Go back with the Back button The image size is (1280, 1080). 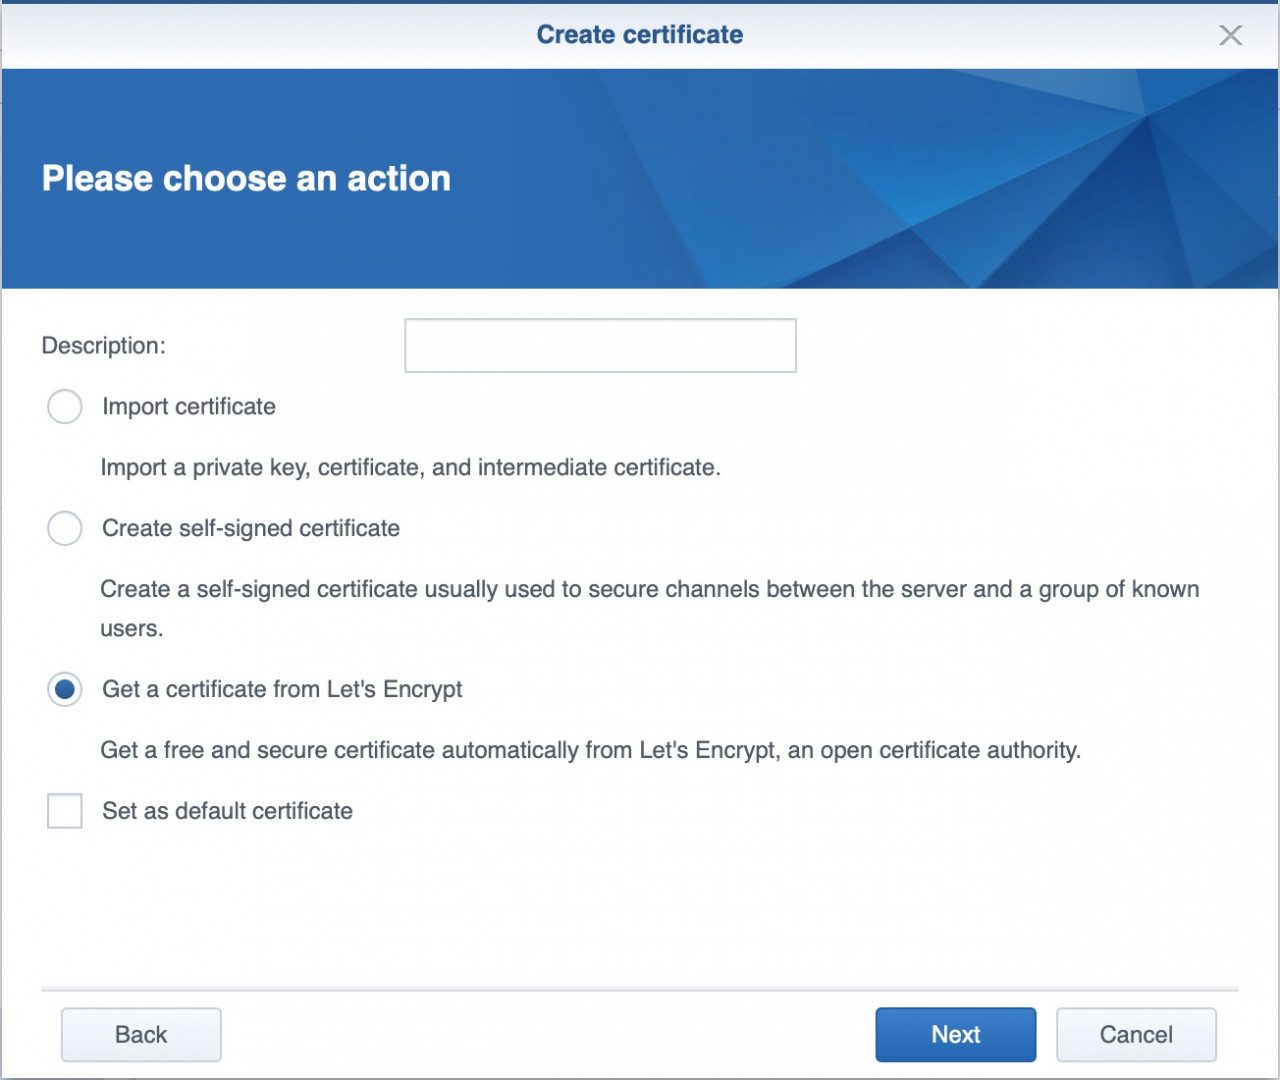tap(141, 1034)
